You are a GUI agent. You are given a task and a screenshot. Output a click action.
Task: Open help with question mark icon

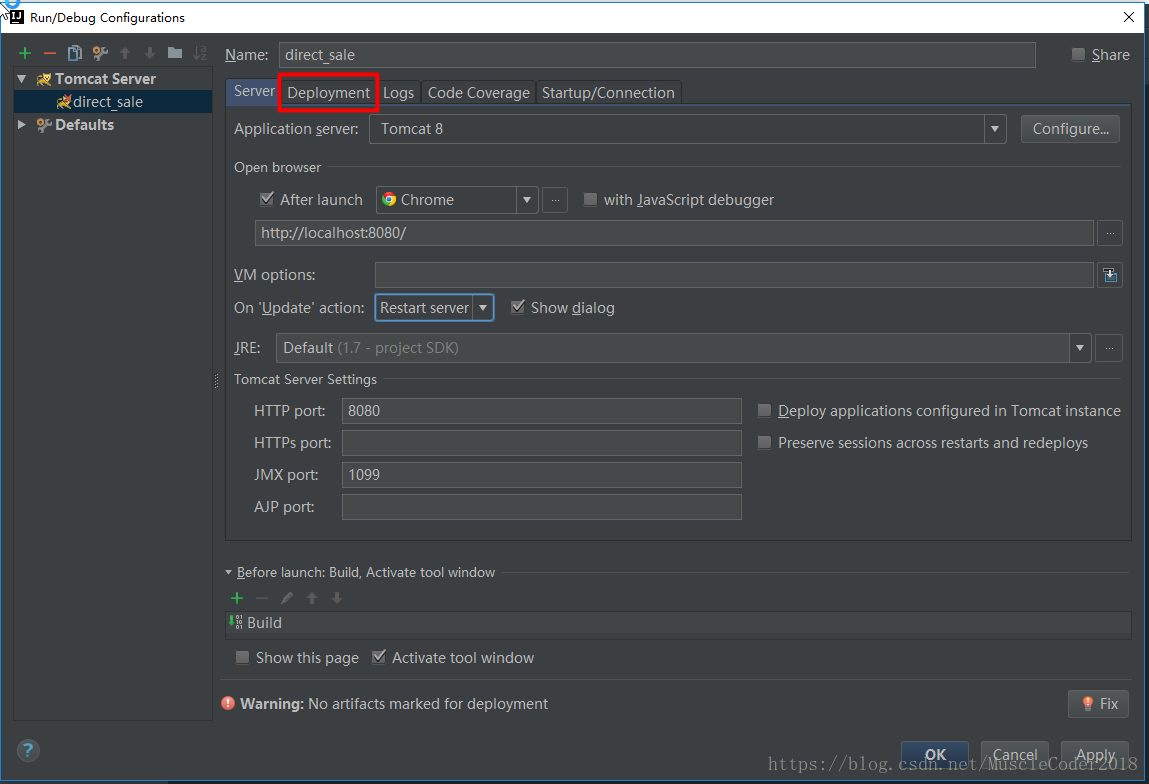[x=28, y=750]
